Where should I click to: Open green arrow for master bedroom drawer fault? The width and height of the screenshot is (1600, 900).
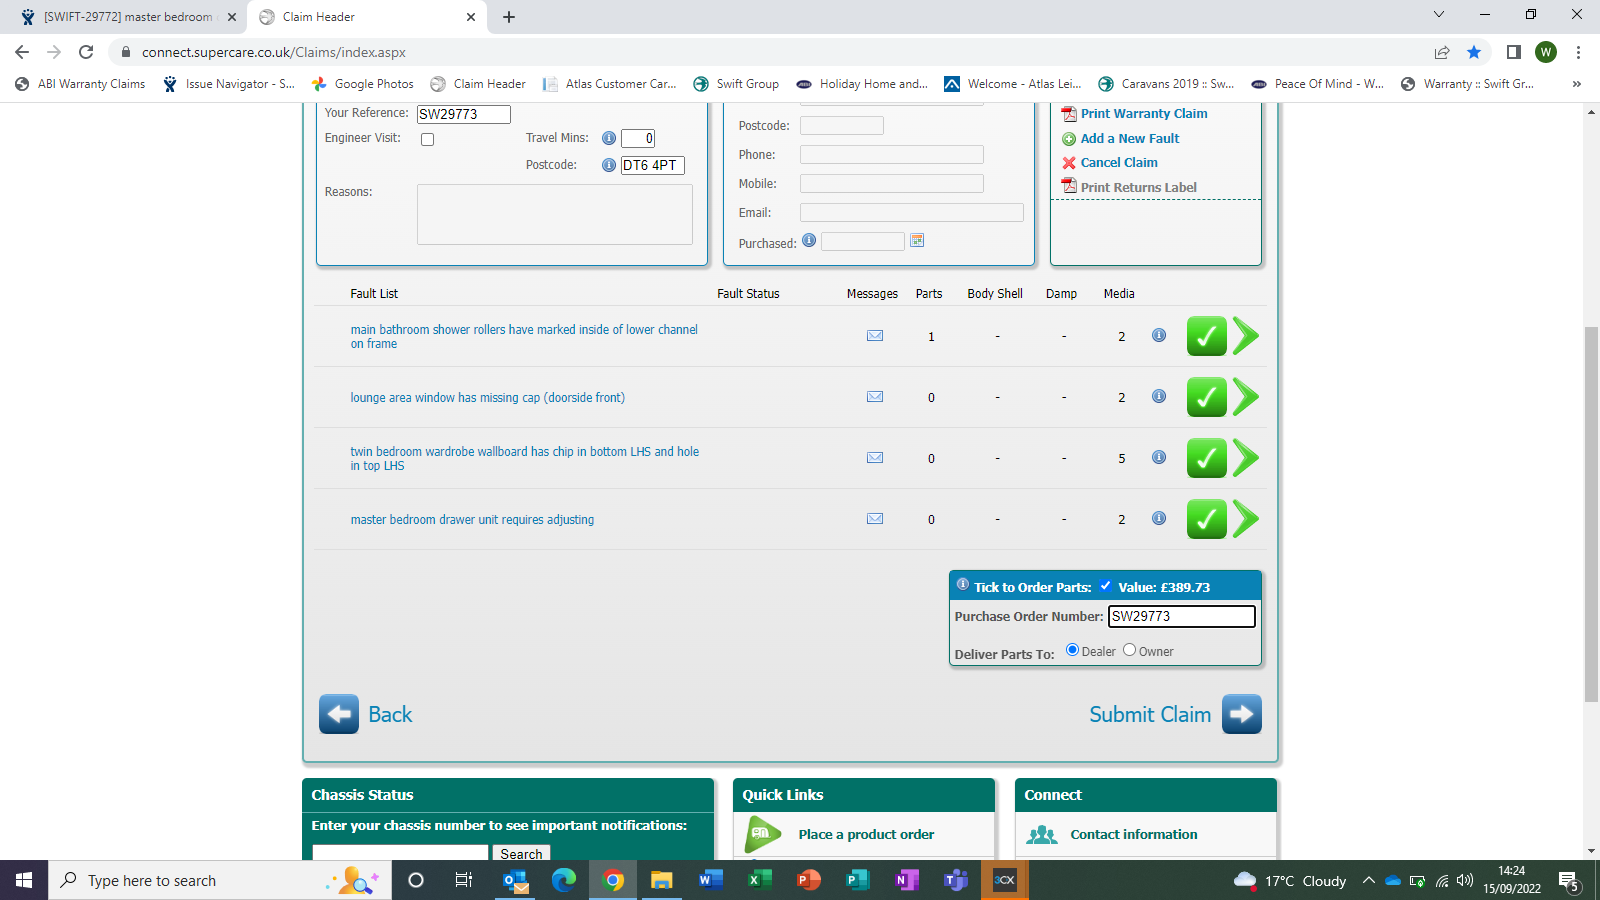tap(1245, 519)
